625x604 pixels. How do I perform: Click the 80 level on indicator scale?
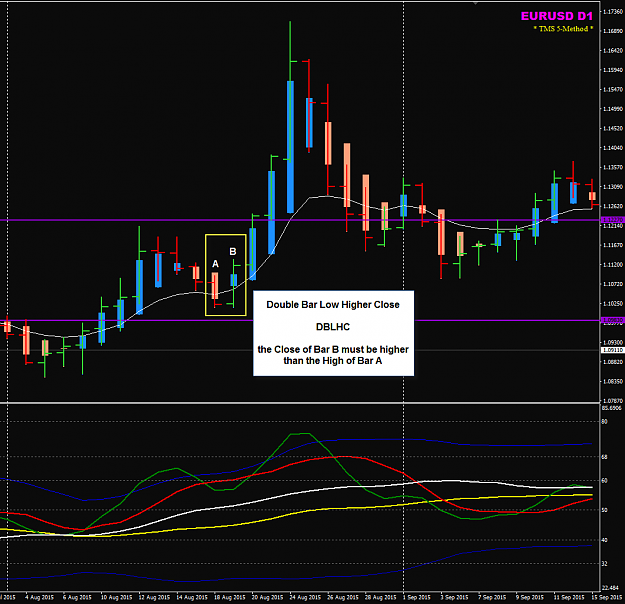[x=605, y=421]
